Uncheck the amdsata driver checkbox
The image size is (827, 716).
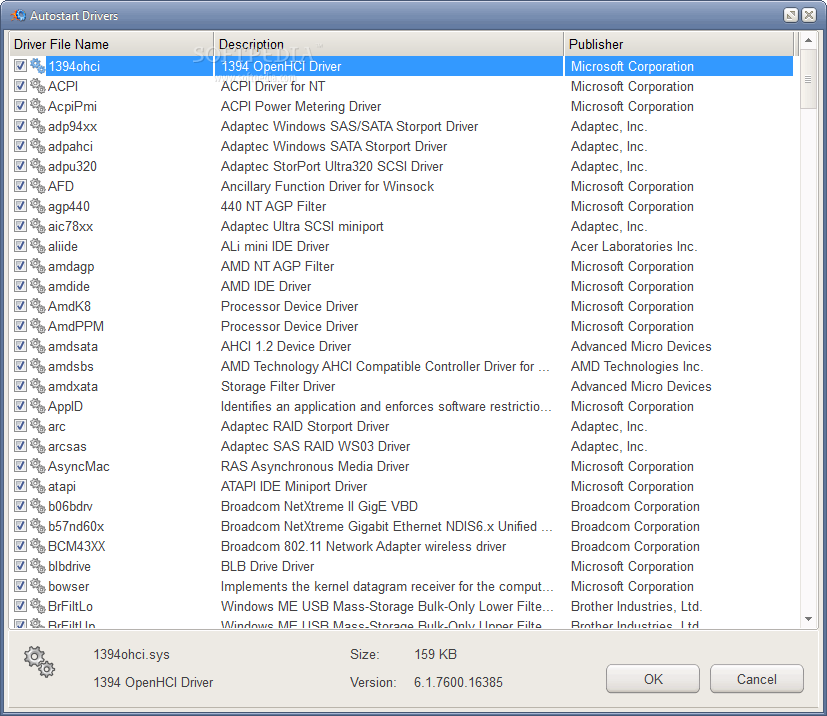20,346
